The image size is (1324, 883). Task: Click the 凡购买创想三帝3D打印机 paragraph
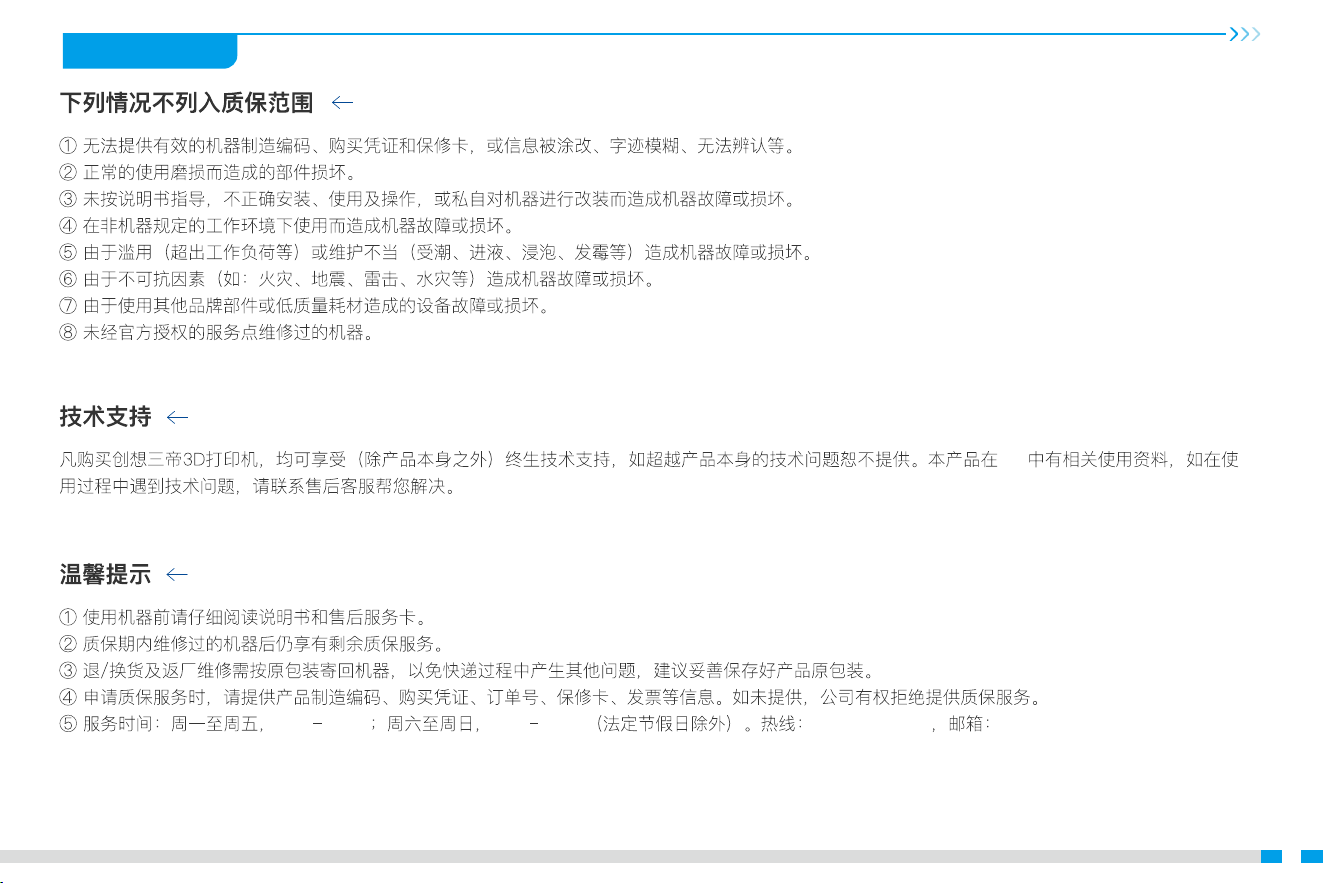tap(650, 473)
